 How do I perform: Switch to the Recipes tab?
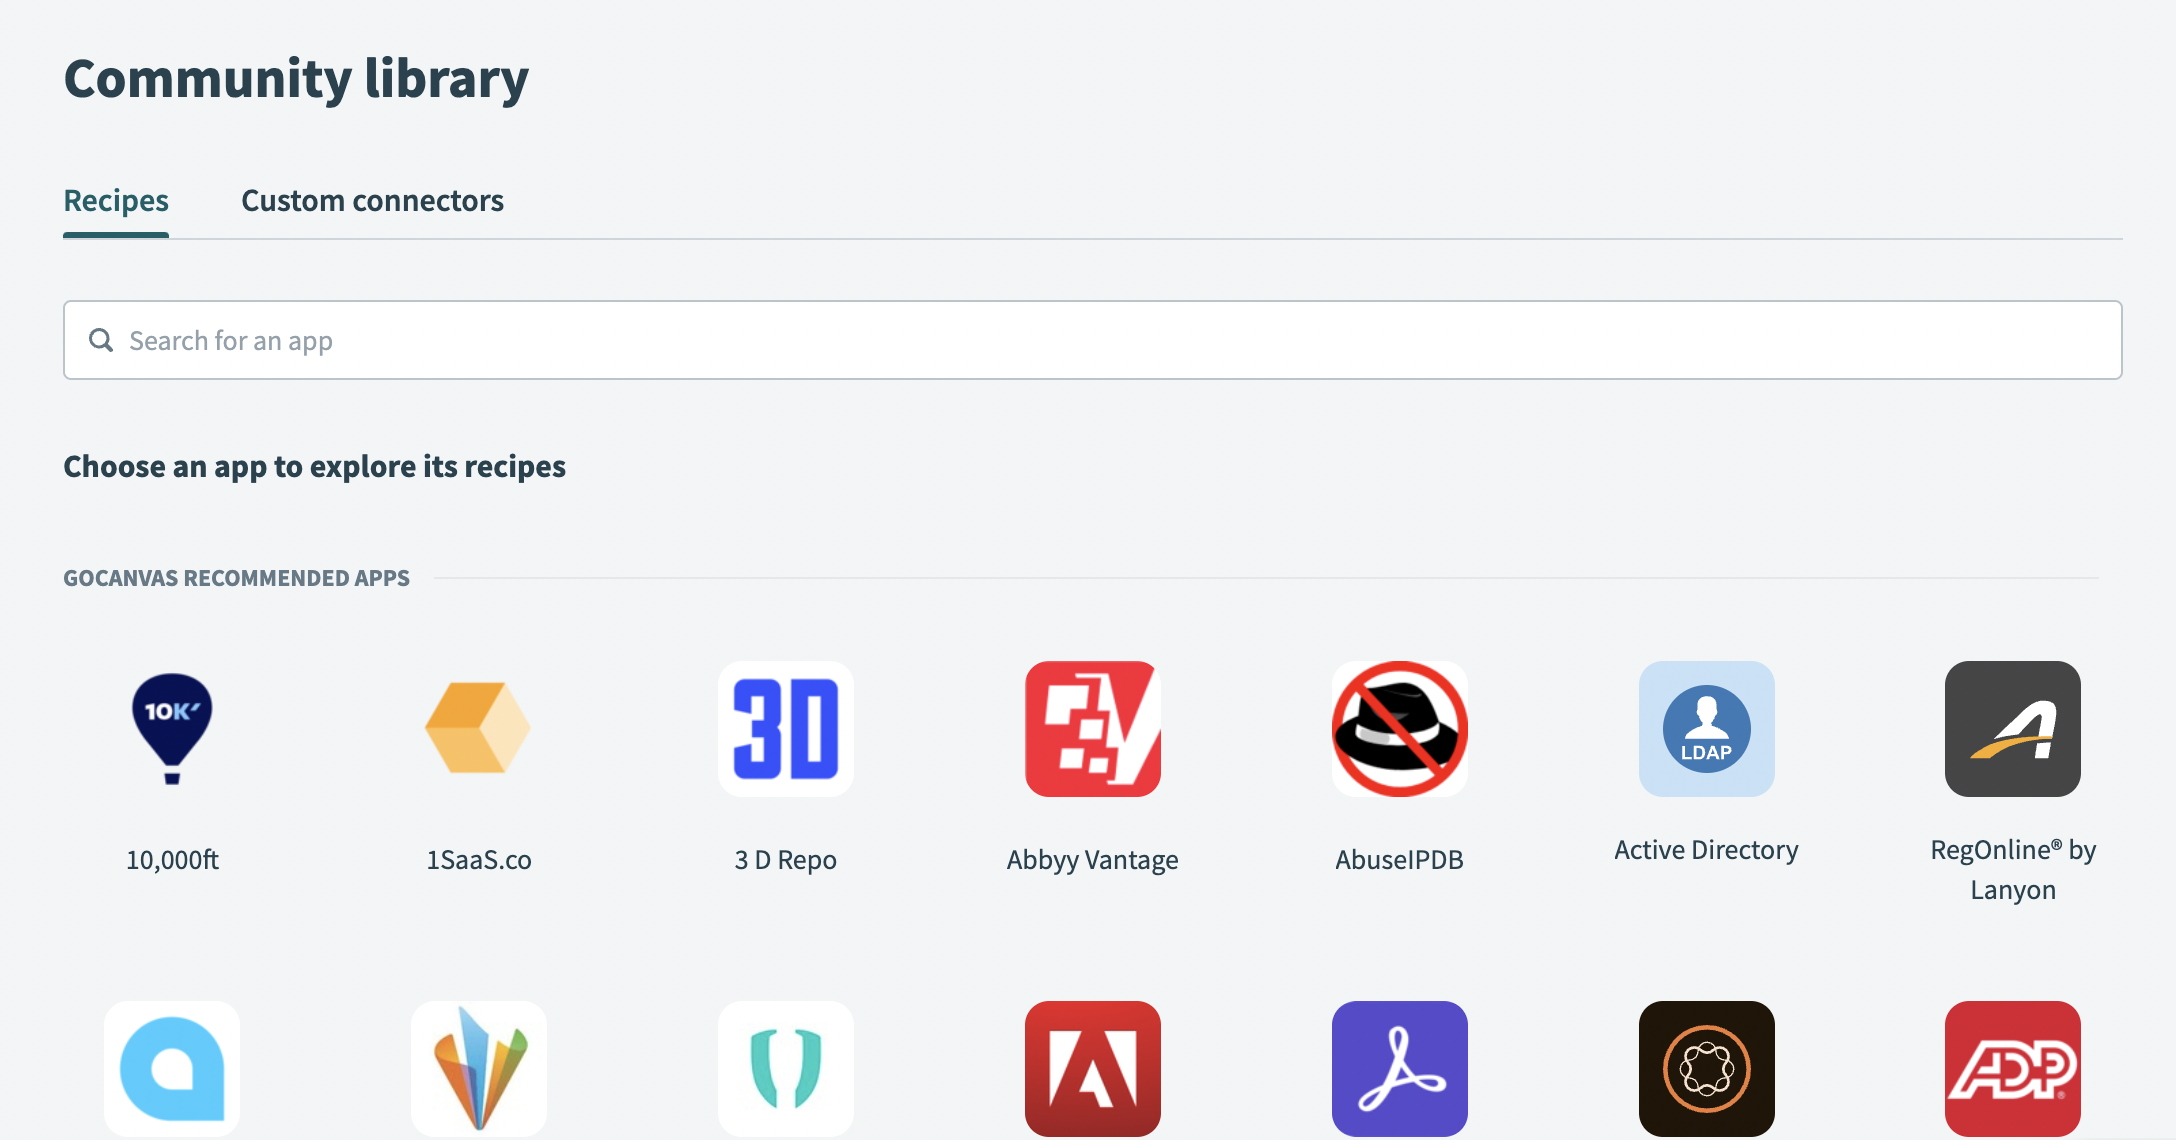116,201
